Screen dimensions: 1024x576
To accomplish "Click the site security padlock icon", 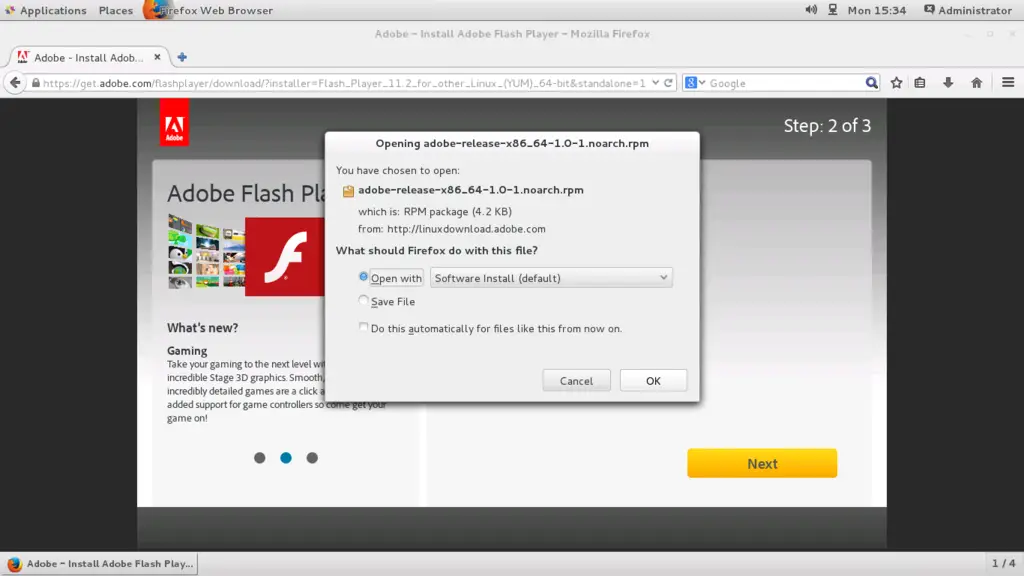I will pos(36,83).
